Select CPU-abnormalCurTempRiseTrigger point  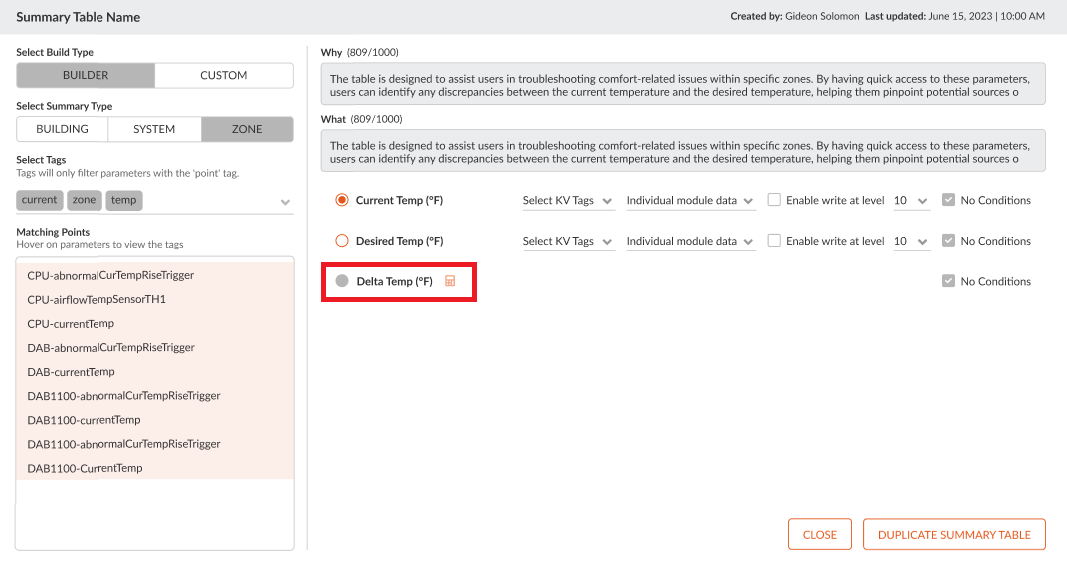(x=155, y=275)
